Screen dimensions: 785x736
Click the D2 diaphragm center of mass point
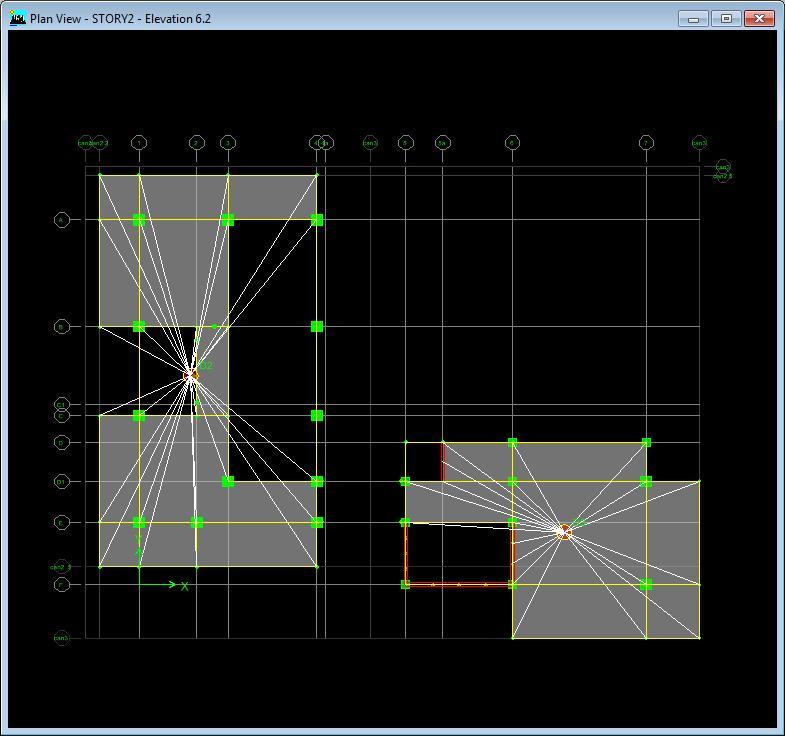tap(191, 376)
